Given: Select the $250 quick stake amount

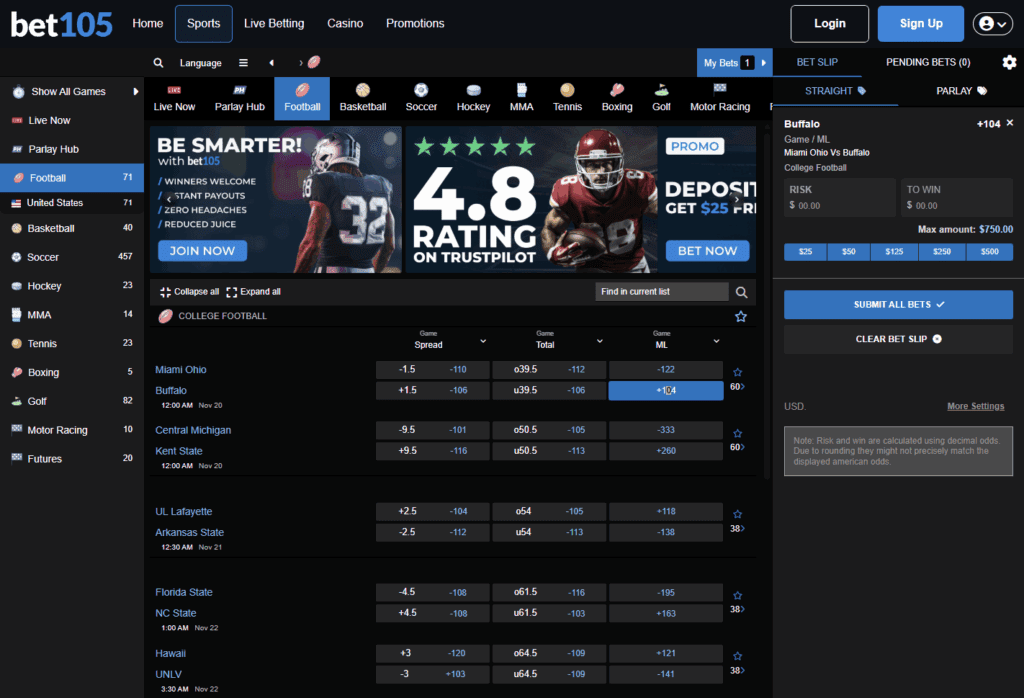Looking at the screenshot, I should (x=944, y=252).
